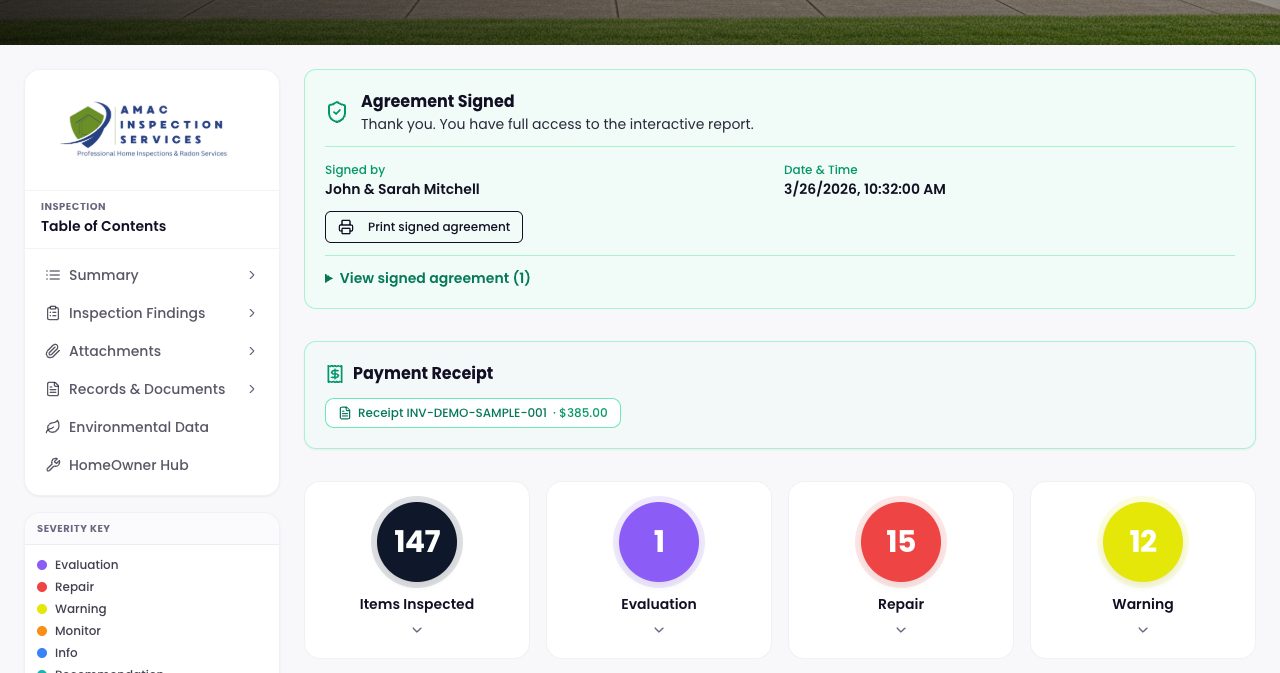Click the red Repair count circle
Screen dimensions: 1280x673
pyautogui.click(x=901, y=542)
